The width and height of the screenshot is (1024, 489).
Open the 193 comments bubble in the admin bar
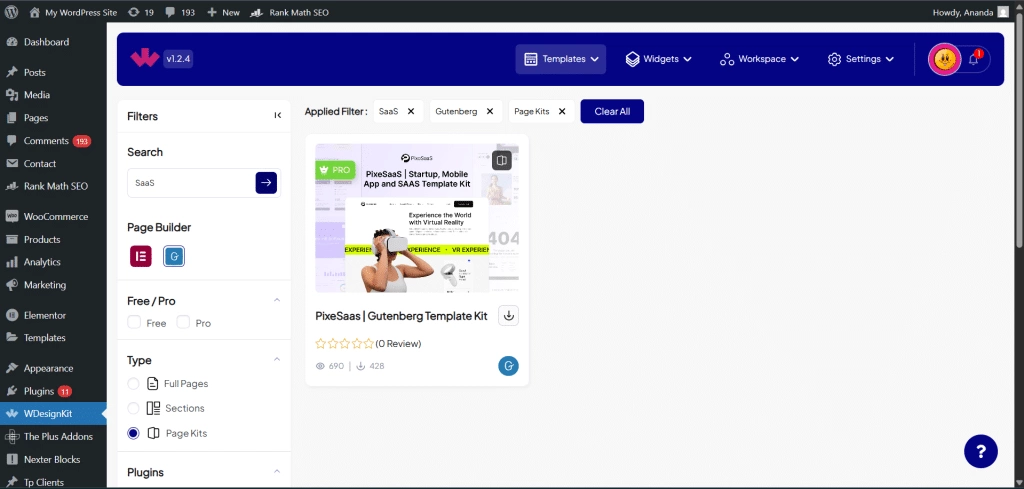[180, 12]
